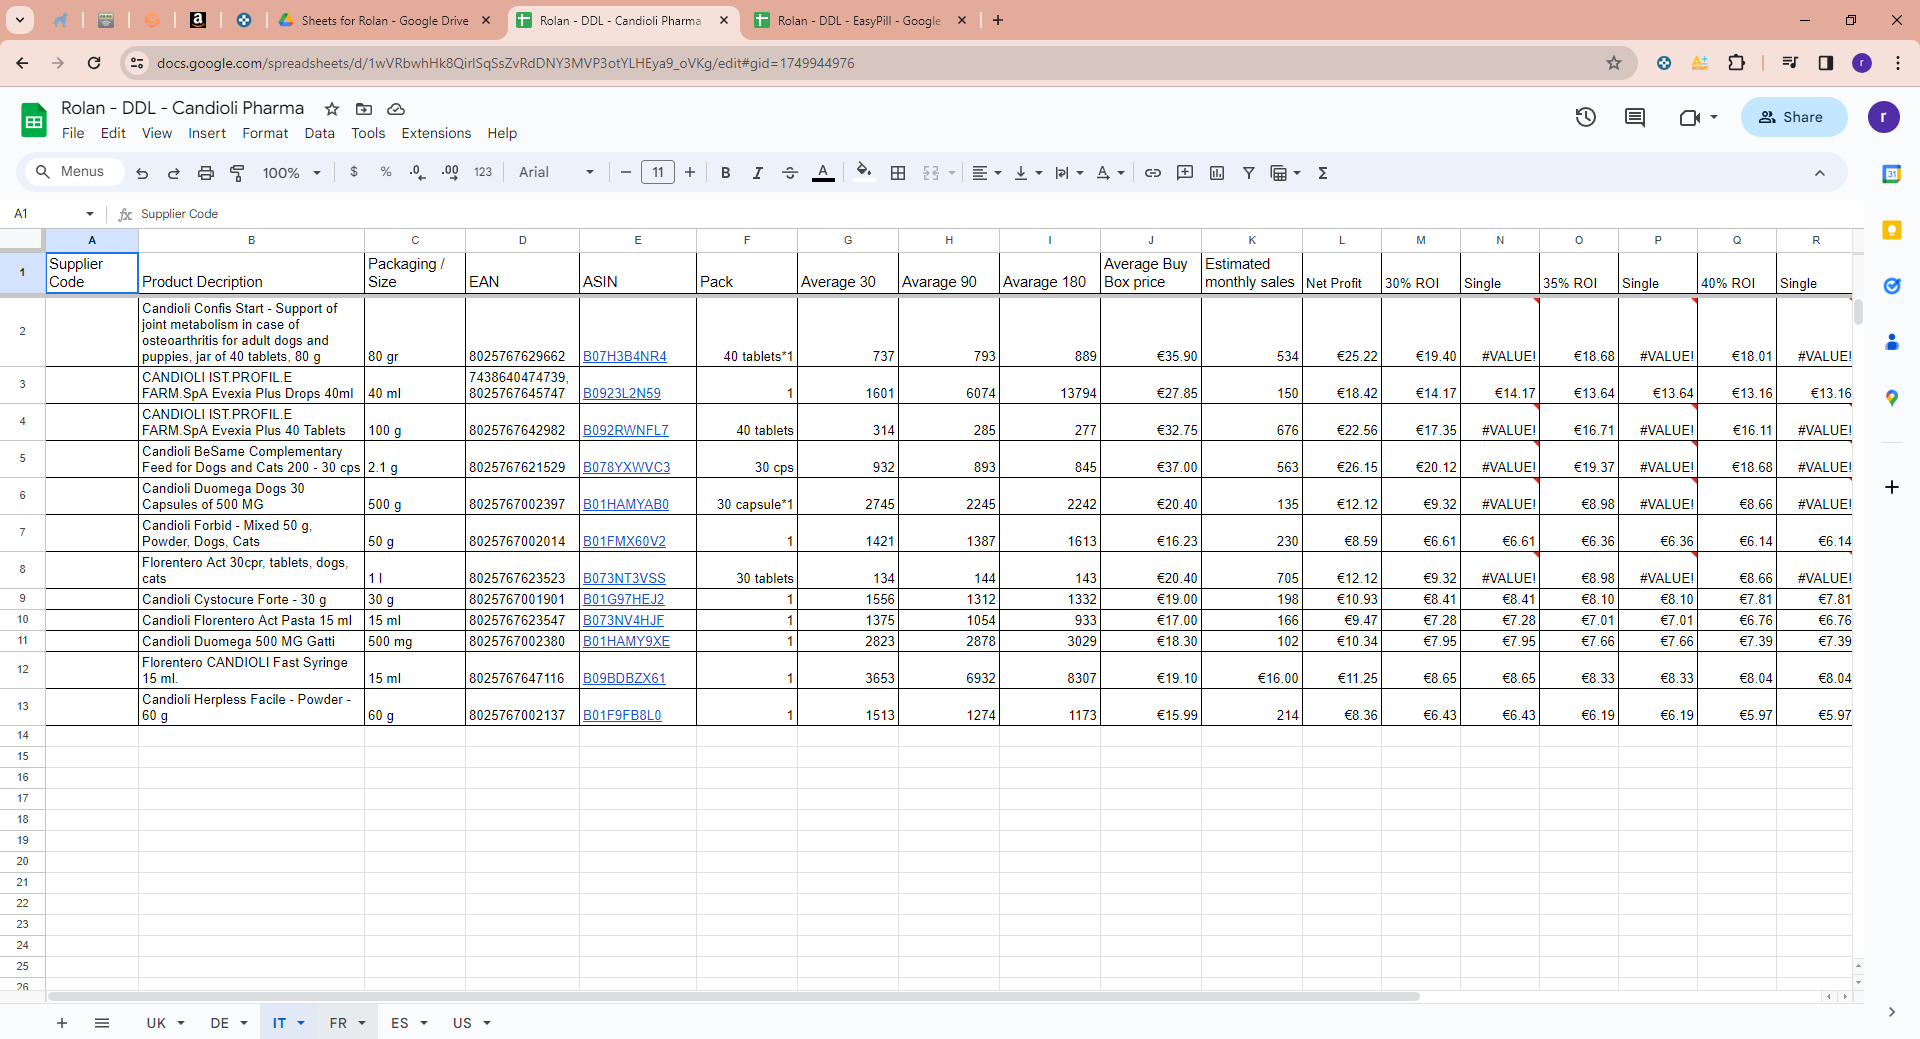Bookmark this page with star icon
The height and width of the screenshot is (1039, 1920).
pyautogui.click(x=1614, y=63)
